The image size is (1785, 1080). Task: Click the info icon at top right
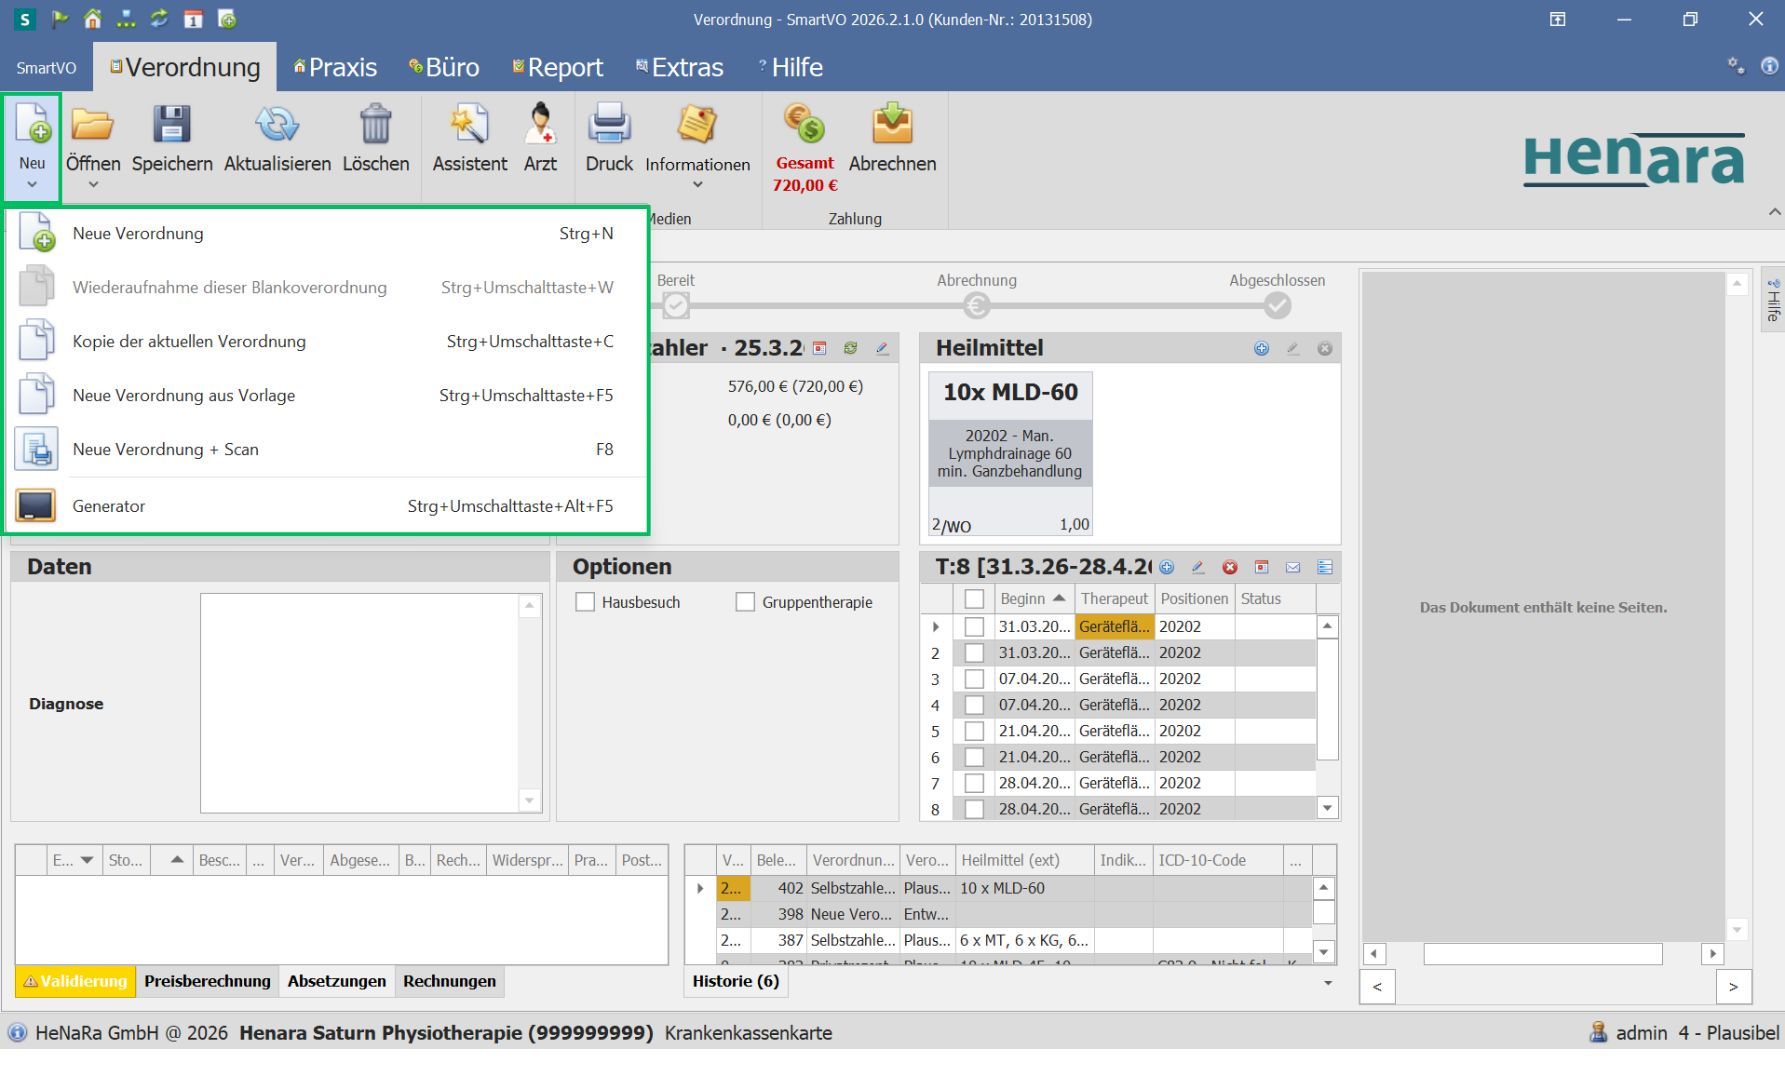[1769, 66]
